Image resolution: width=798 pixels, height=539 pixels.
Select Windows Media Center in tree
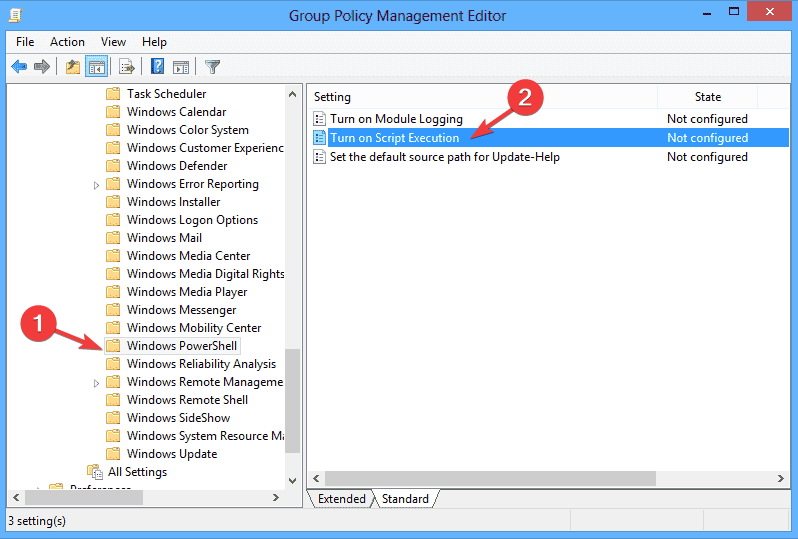188,256
